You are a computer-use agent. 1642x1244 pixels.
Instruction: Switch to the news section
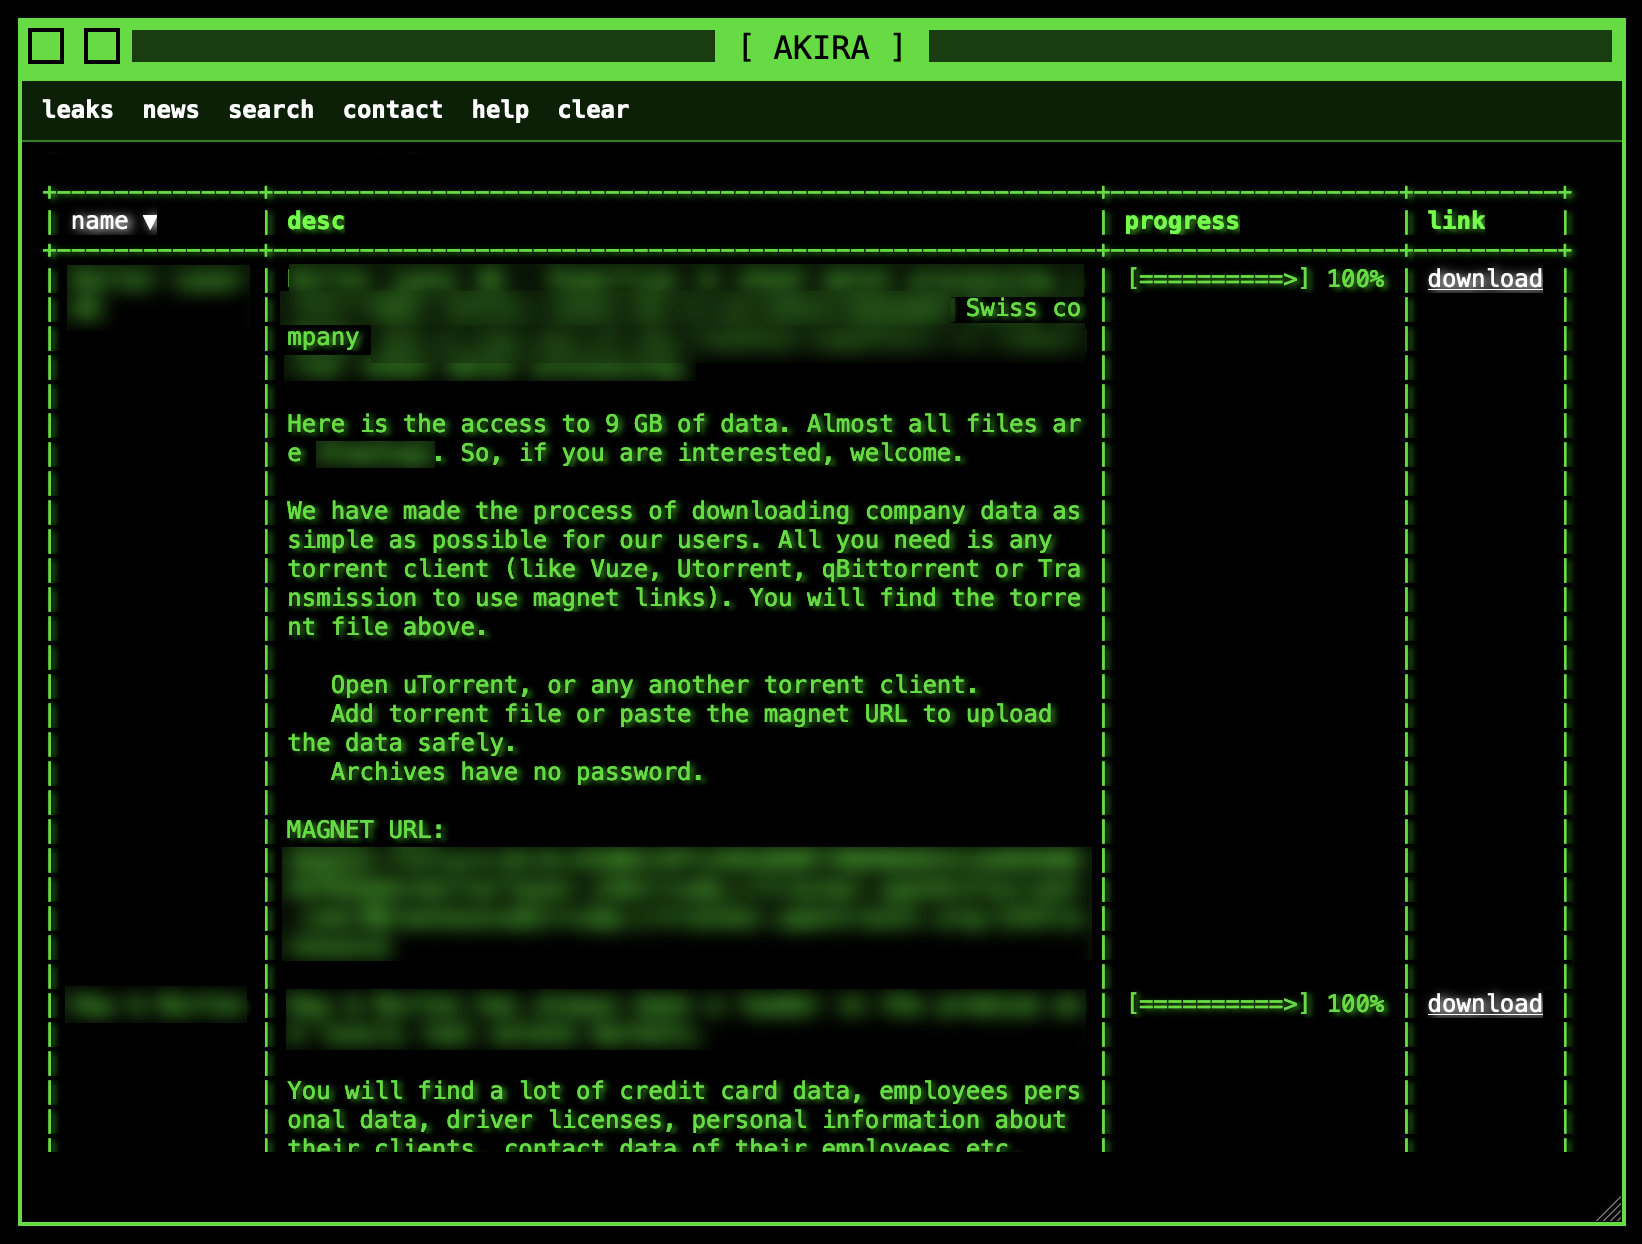[171, 110]
